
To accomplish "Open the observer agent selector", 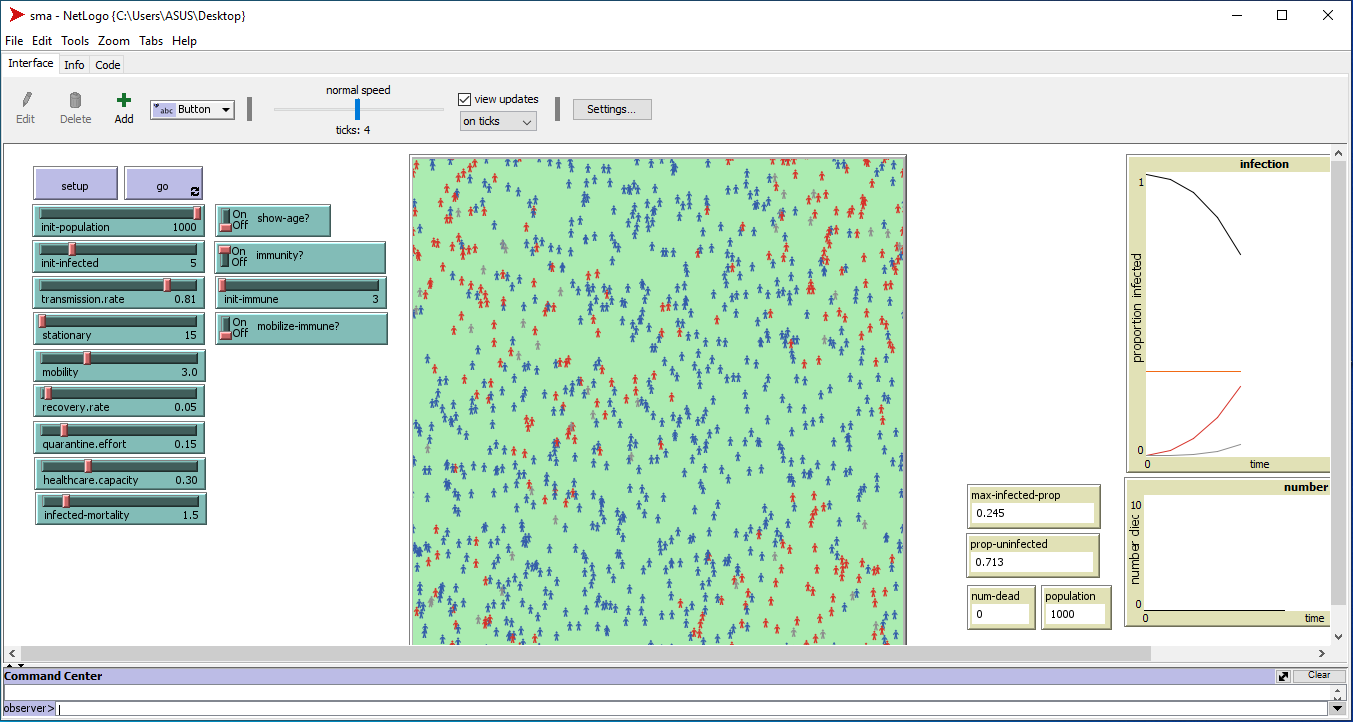I will (29, 708).
